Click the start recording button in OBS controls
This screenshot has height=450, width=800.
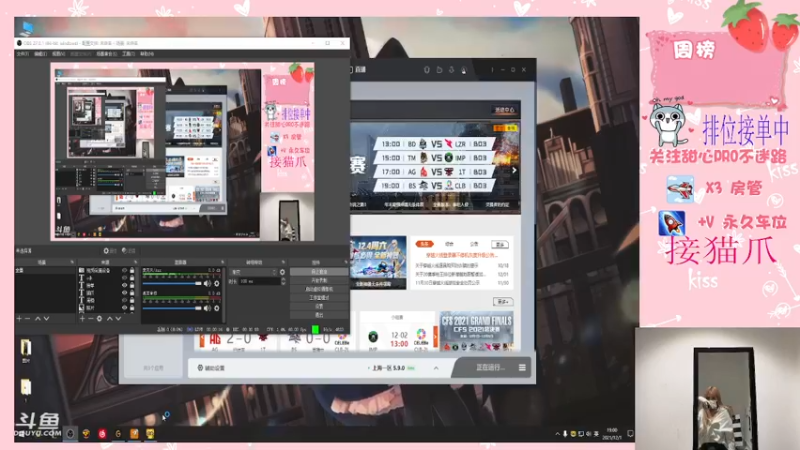(x=319, y=281)
